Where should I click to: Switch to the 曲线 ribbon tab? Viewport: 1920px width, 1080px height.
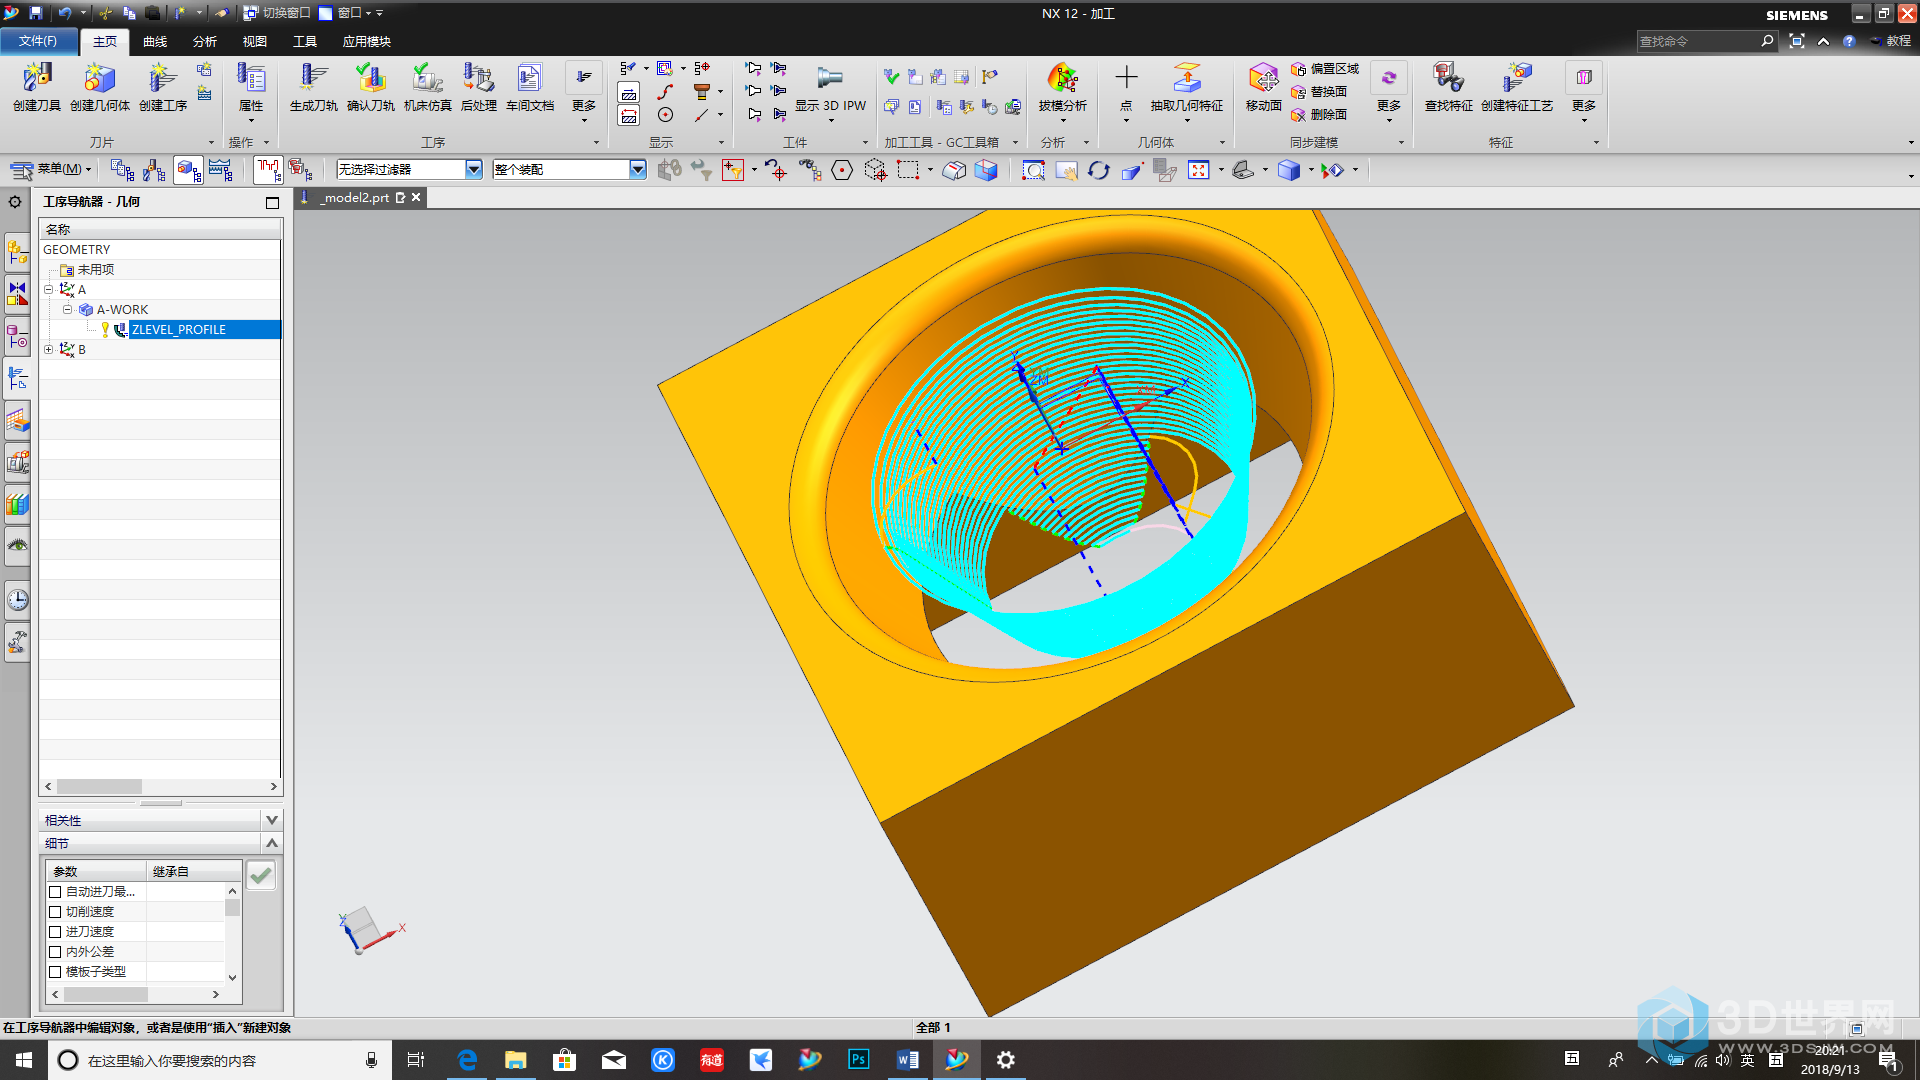click(155, 41)
